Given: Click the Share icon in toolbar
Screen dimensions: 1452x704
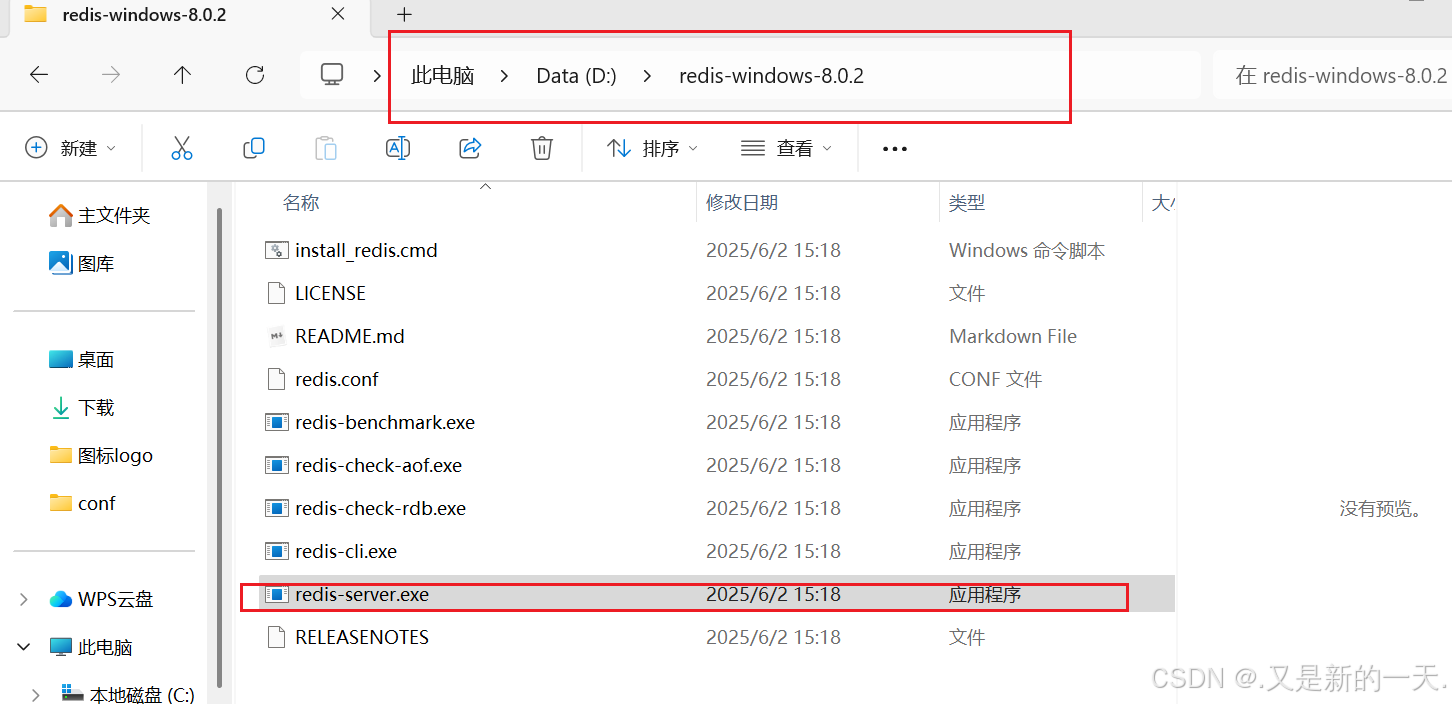Looking at the screenshot, I should [x=470, y=148].
